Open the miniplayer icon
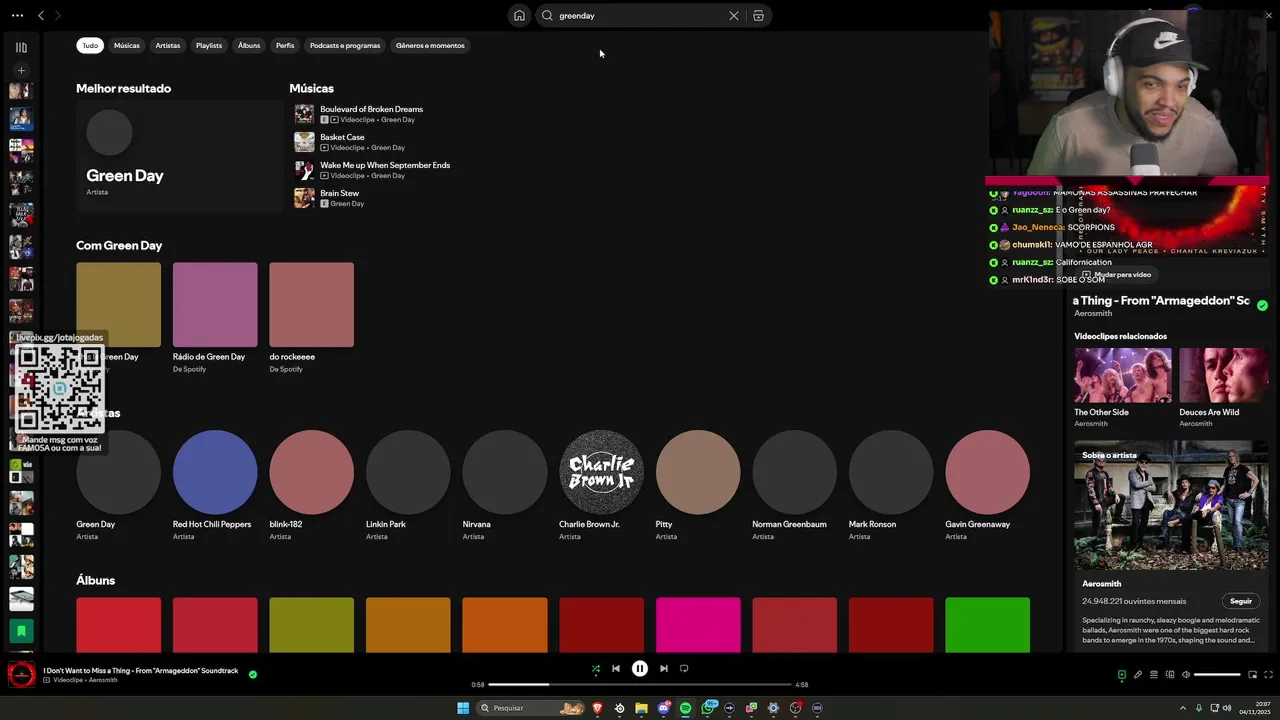The height and width of the screenshot is (720, 1280). click(x=1253, y=675)
